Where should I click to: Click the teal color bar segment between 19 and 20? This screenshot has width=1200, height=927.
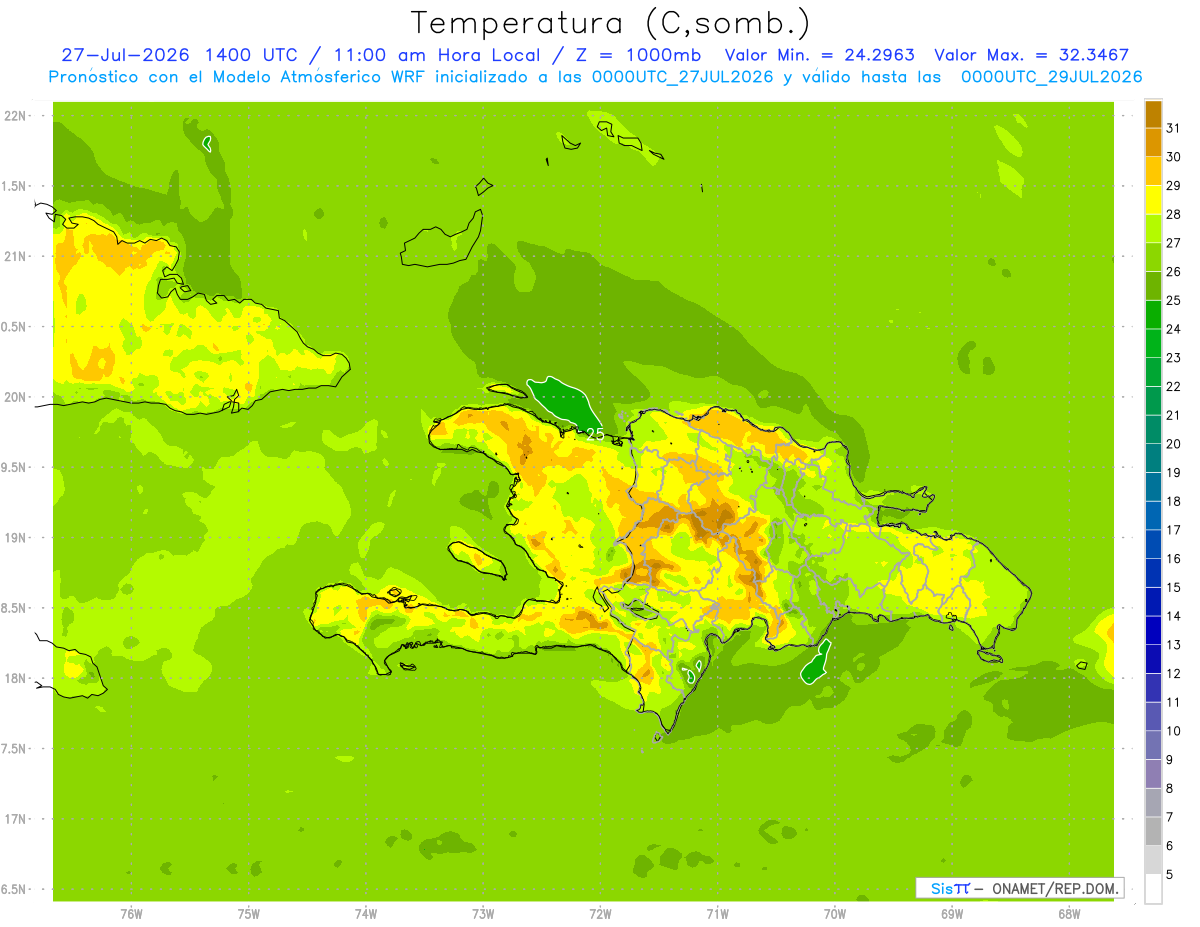click(x=1153, y=458)
